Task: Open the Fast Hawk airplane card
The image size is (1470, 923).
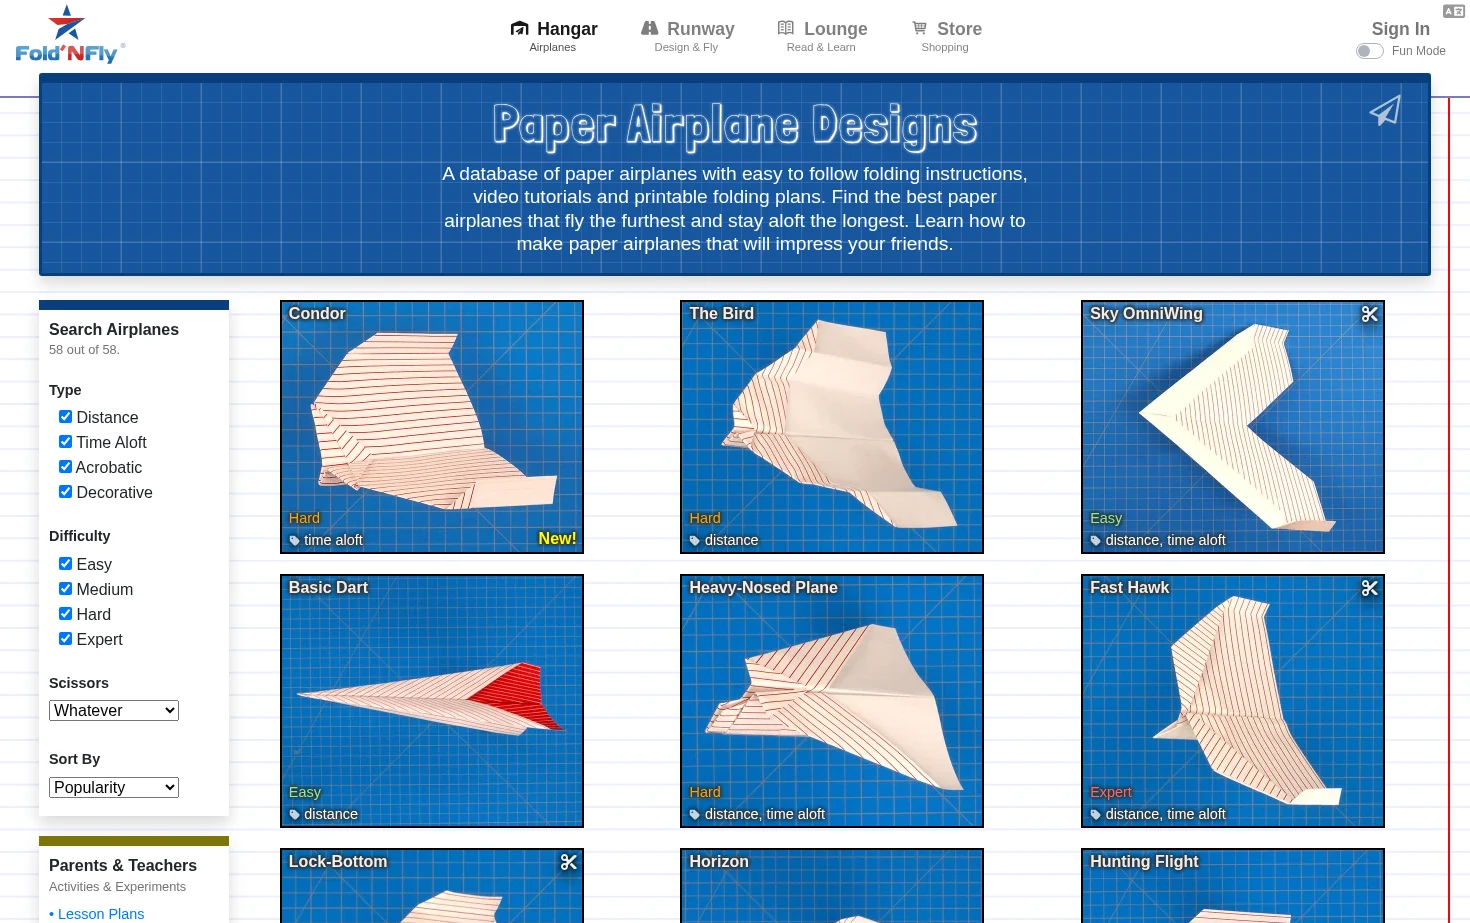Action: point(1233,701)
